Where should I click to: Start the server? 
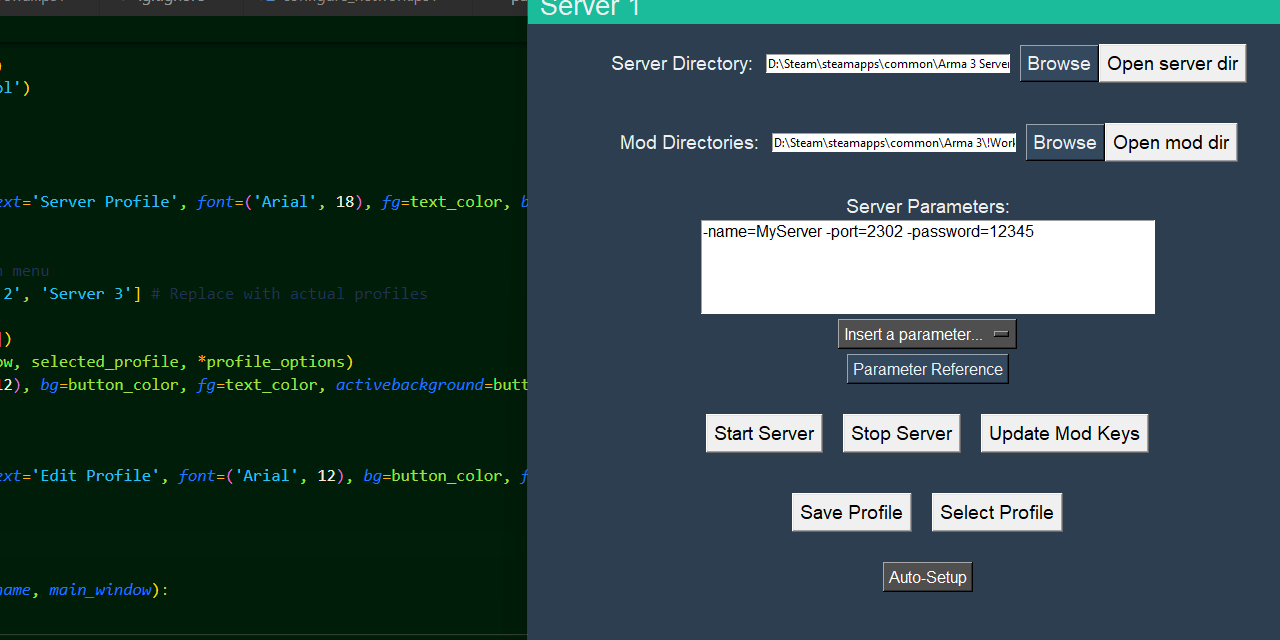tap(763, 433)
